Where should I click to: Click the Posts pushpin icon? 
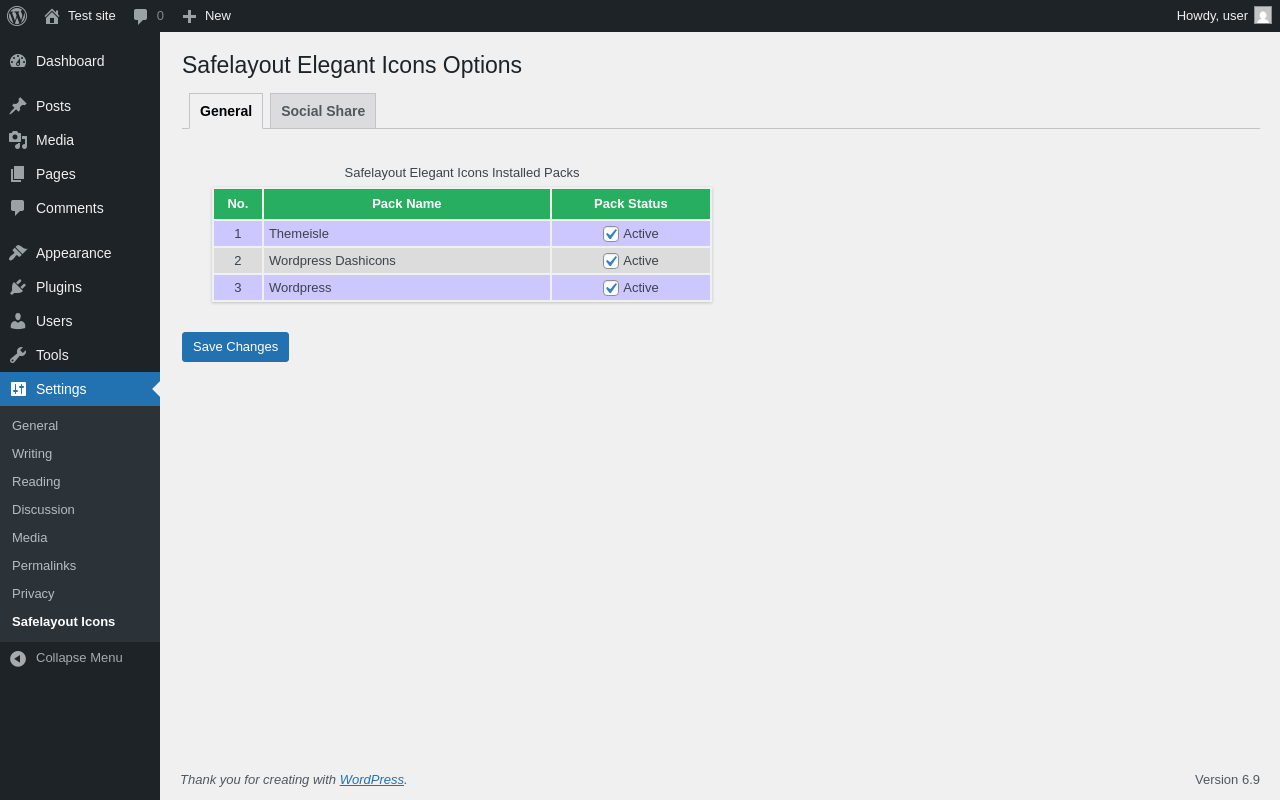coord(18,106)
